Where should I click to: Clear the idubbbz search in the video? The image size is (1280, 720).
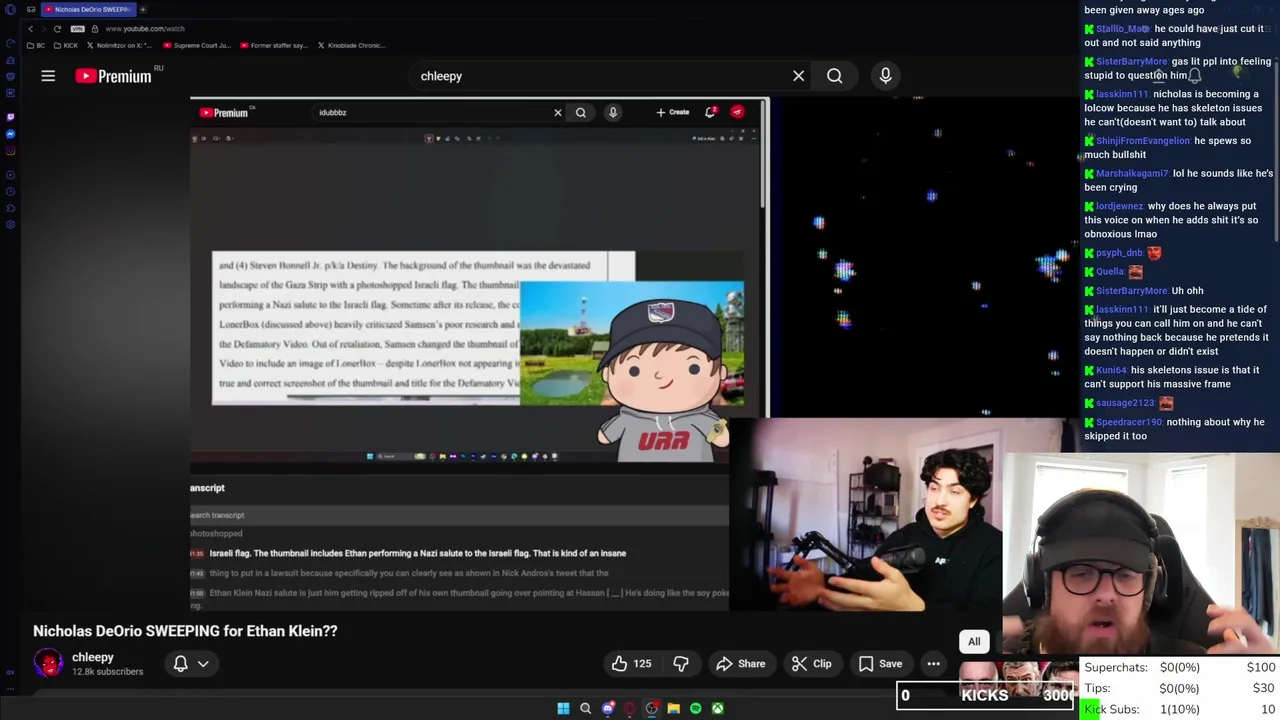558,113
